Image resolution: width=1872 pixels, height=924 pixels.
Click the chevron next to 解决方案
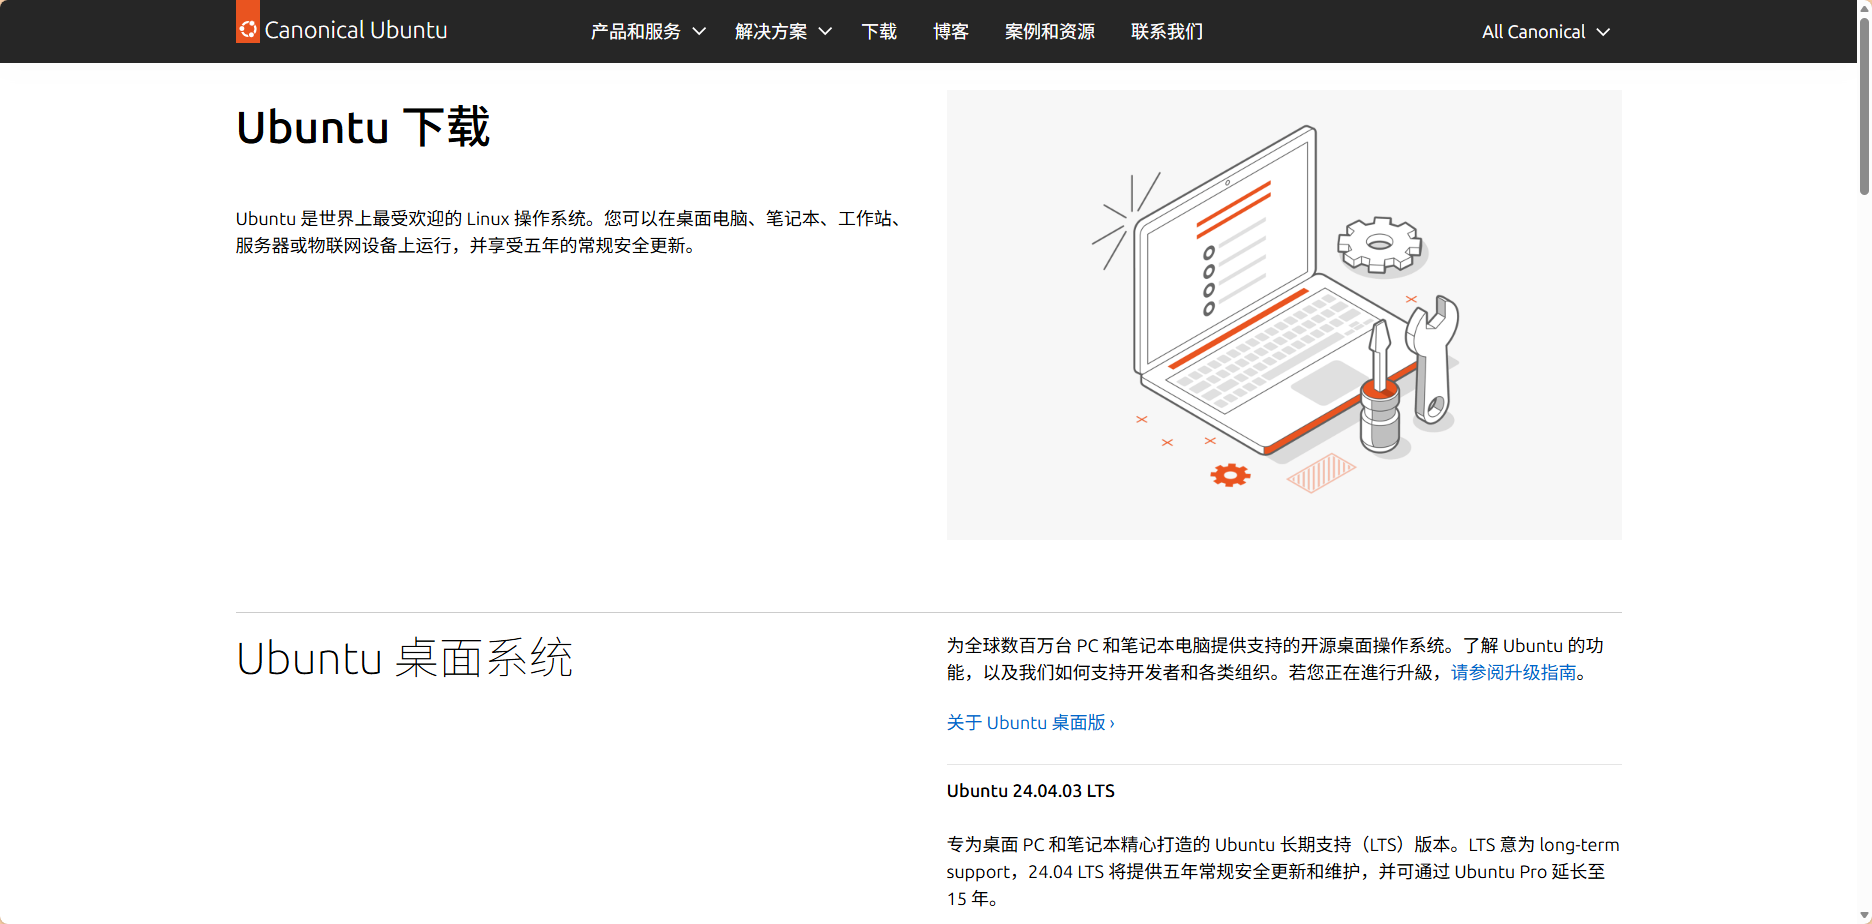pos(825,32)
